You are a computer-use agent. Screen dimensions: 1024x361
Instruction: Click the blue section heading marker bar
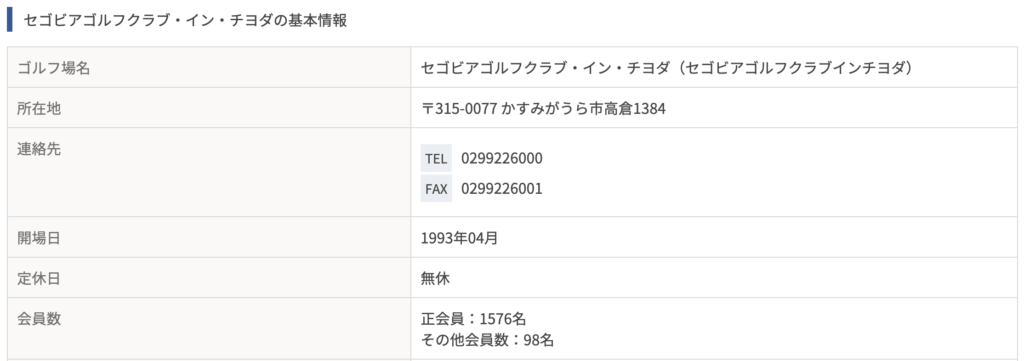coord(10,20)
